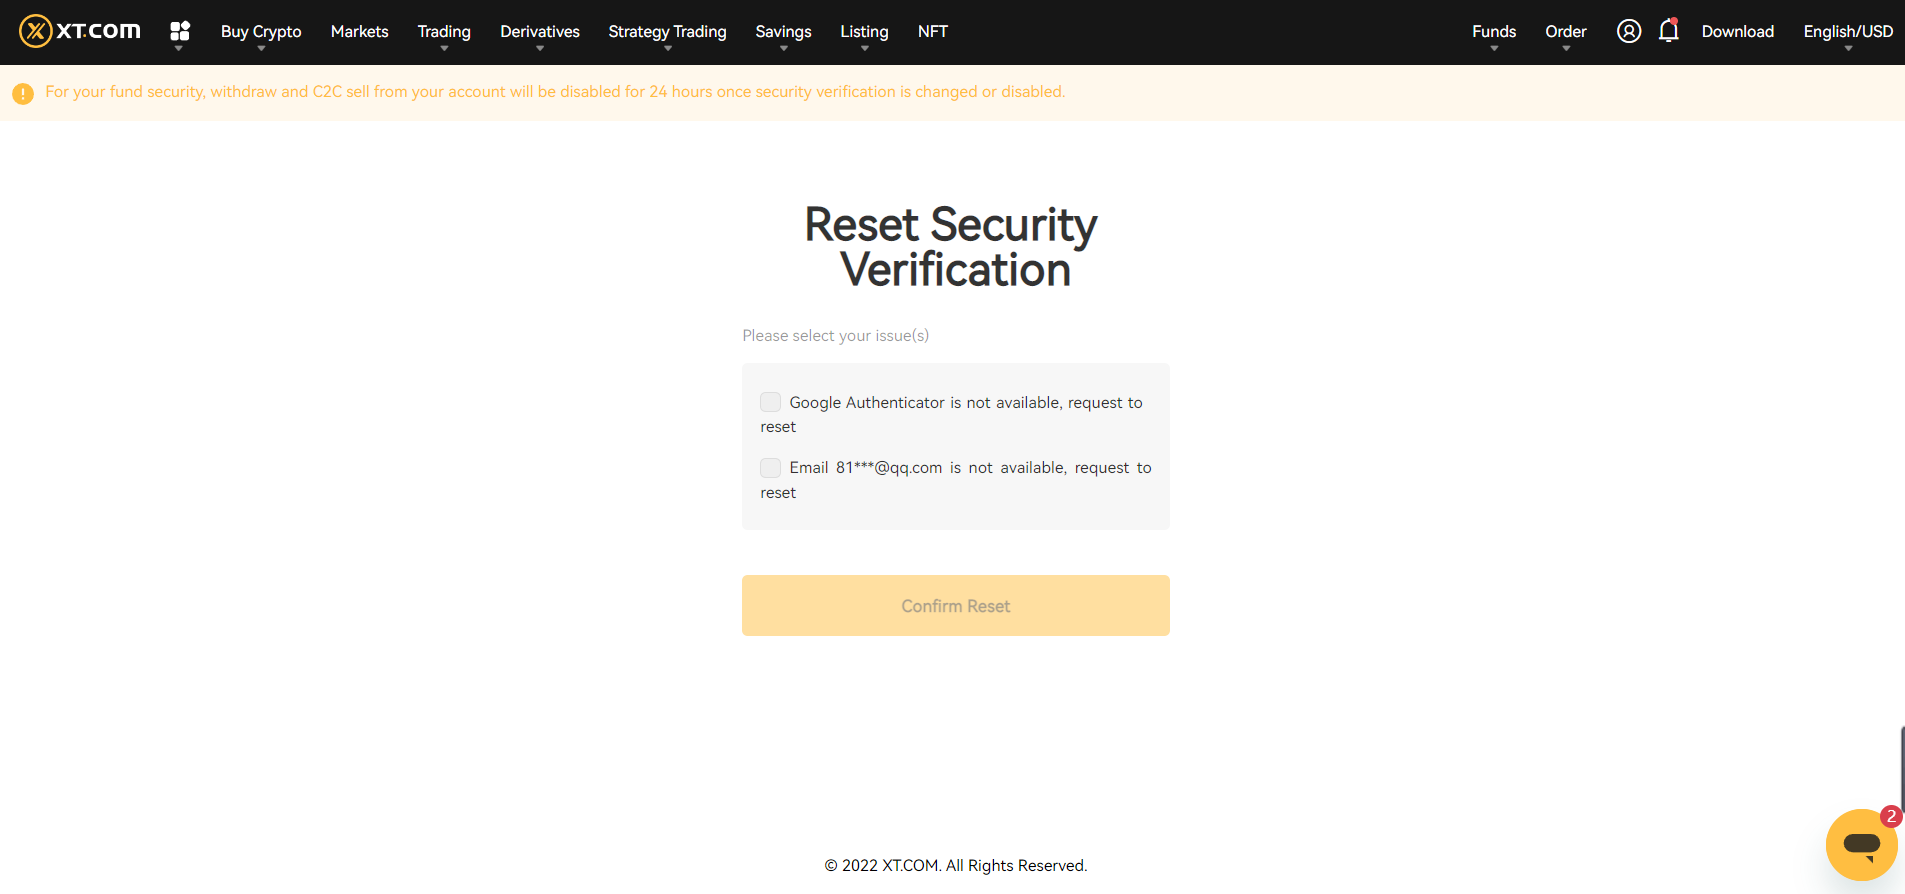Open the Trading menu
The width and height of the screenshot is (1905, 894).
pos(444,32)
